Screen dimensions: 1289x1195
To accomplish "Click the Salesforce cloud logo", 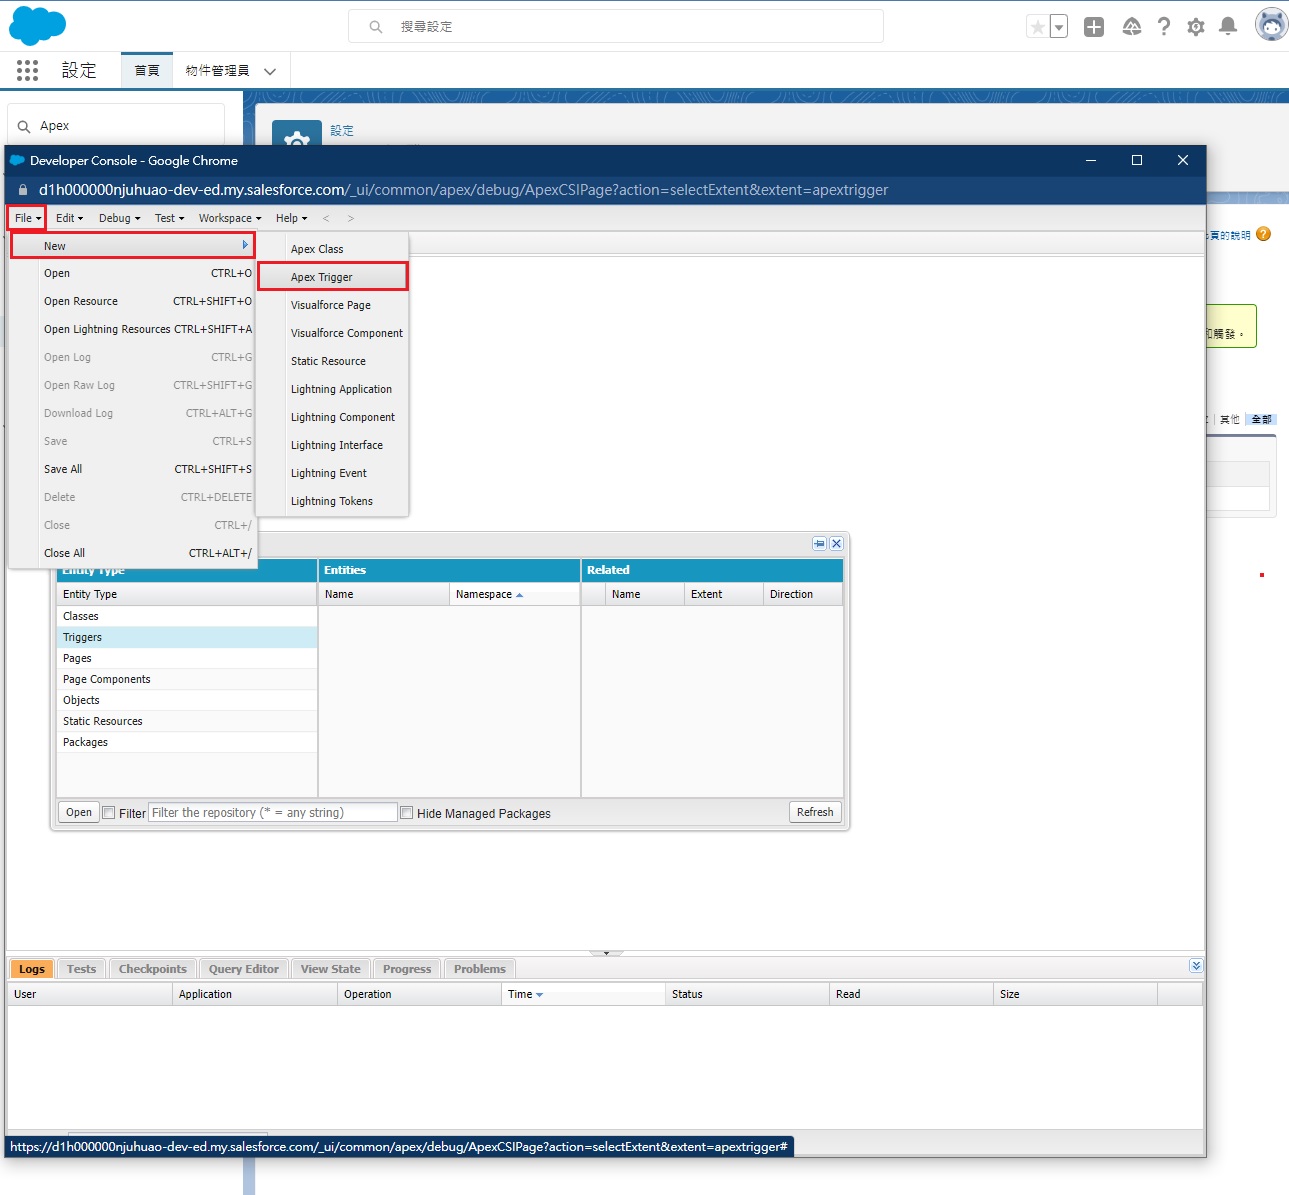I will click(x=37, y=26).
